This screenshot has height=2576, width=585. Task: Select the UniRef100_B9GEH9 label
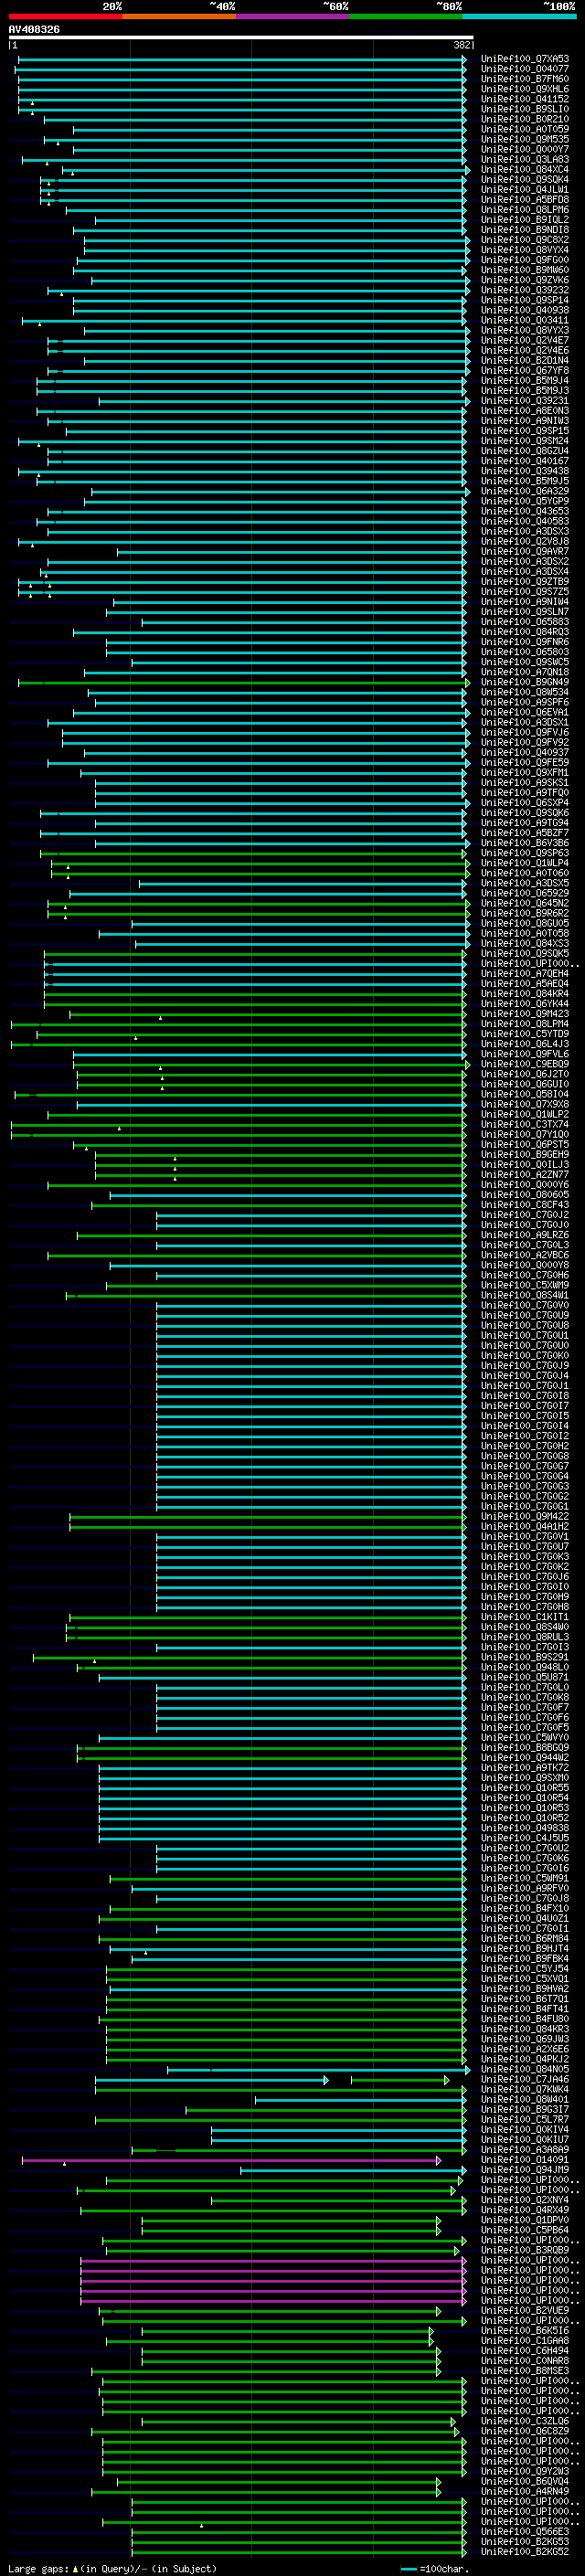coord(525,1154)
